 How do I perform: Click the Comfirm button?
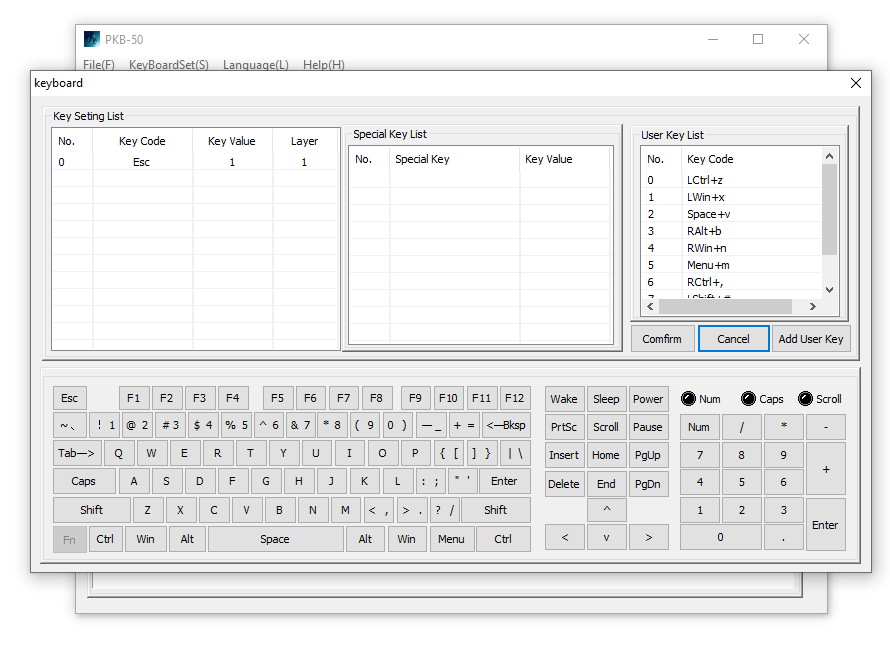point(662,339)
